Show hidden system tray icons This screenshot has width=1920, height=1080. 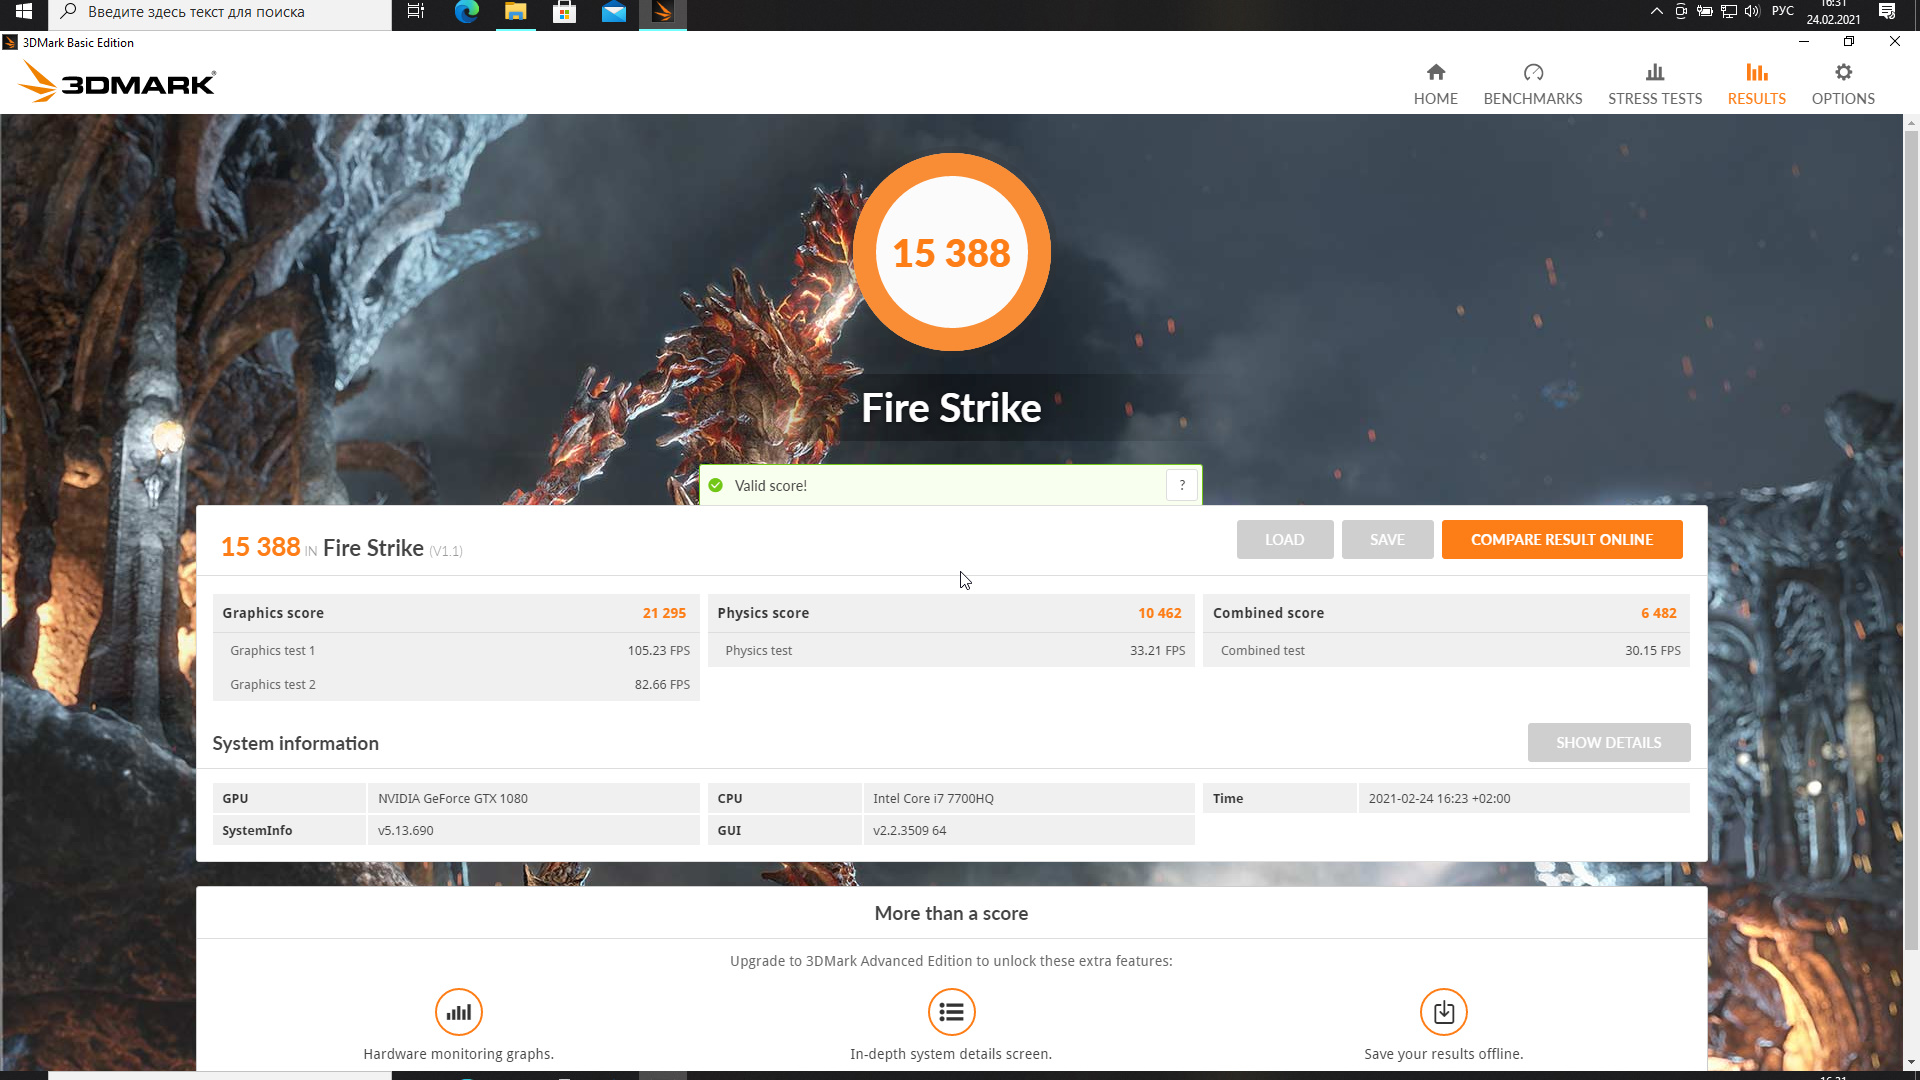1656,11
